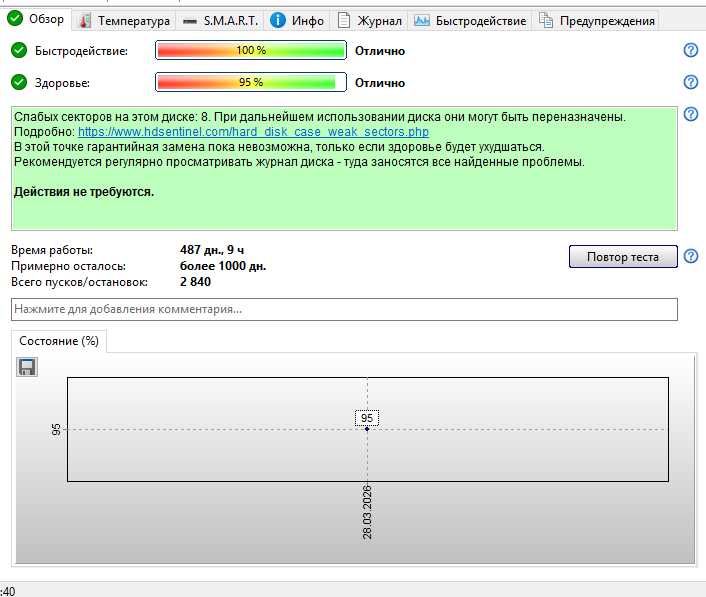
Task: Open the hdsentinel weak sectors link
Action: pyautogui.click(x=253, y=132)
